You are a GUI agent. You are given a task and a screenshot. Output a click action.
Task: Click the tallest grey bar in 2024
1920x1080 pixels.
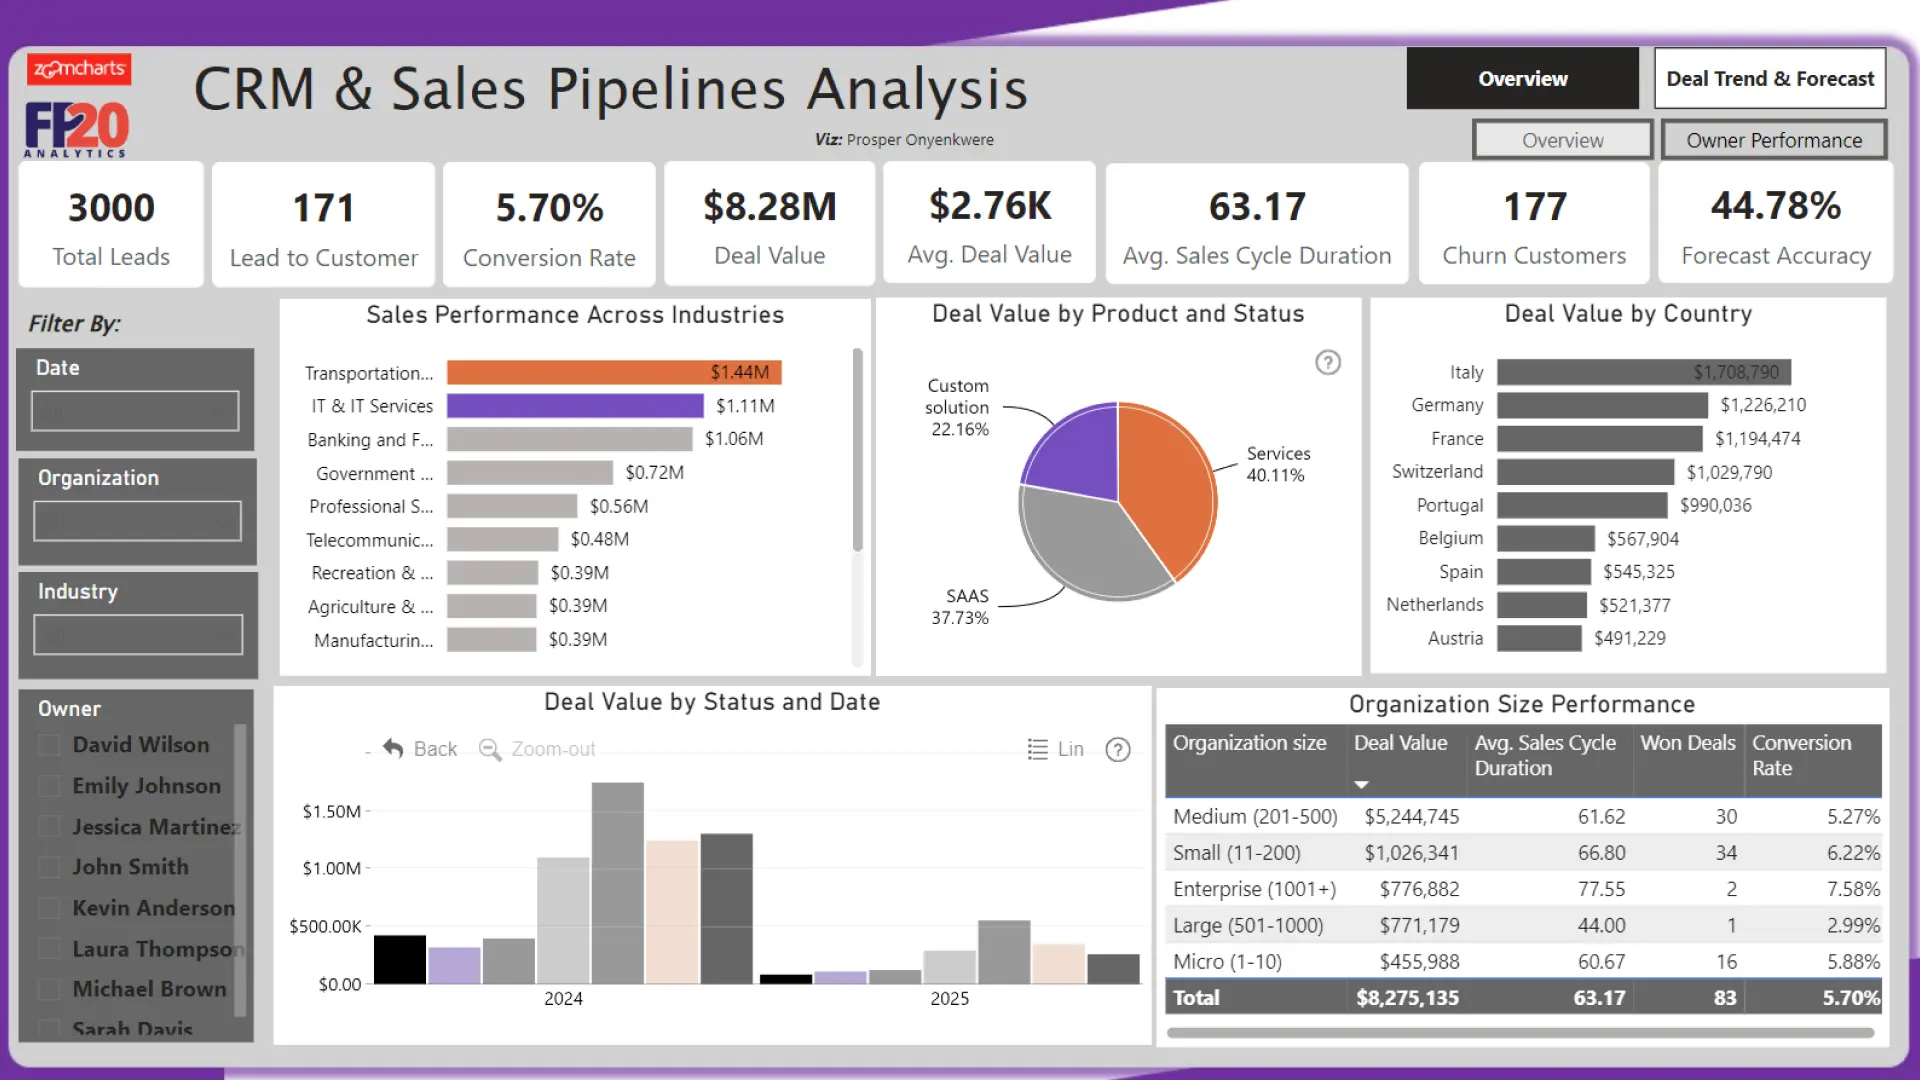click(x=617, y=883)
